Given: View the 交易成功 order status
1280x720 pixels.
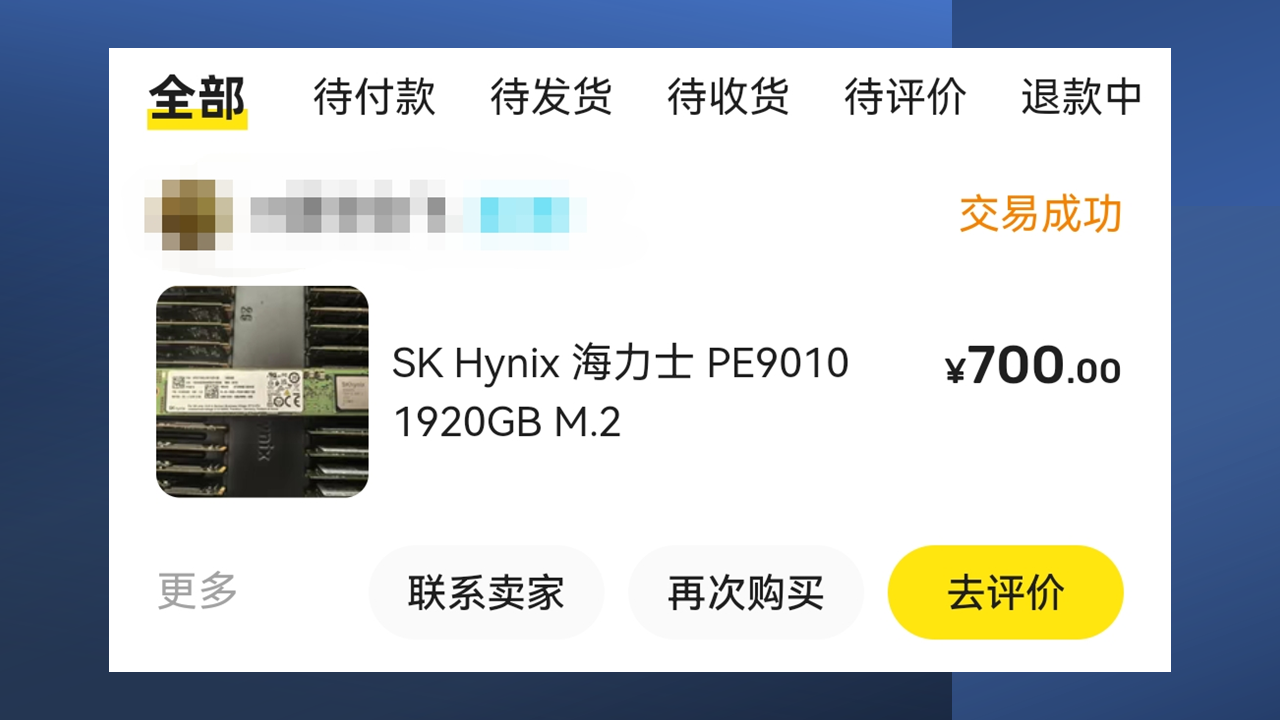Looking at the screenshot, I should click(x=1041, y=215).
